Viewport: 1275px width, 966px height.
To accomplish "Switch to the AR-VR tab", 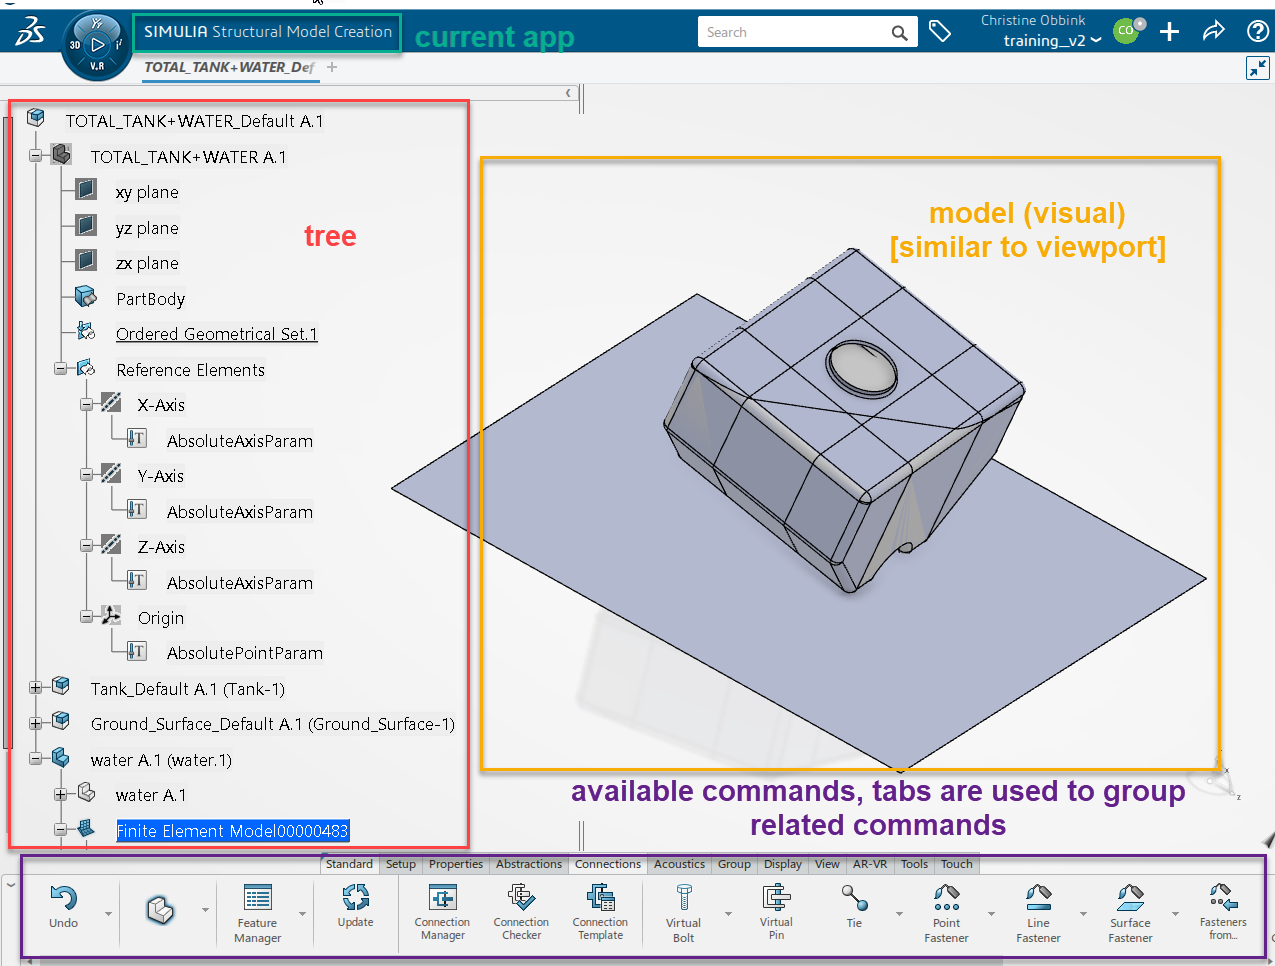I will point(870,864).
